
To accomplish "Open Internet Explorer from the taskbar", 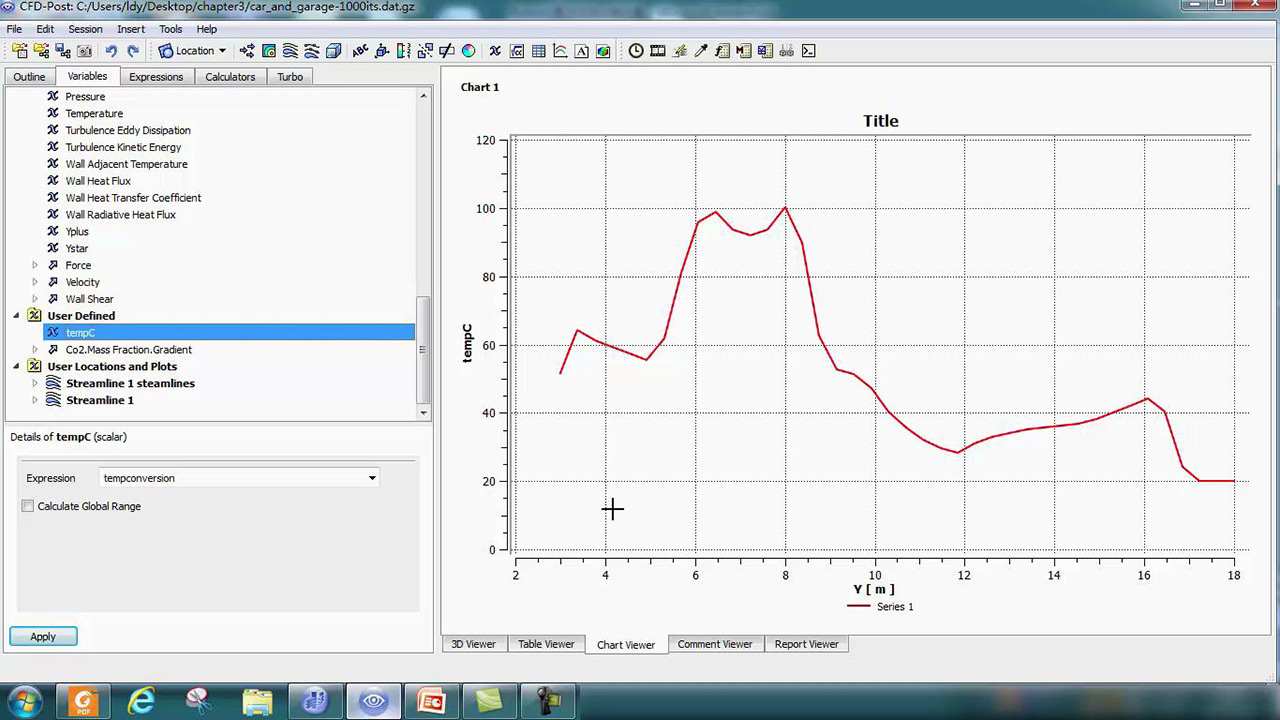I will coord(141,701).
